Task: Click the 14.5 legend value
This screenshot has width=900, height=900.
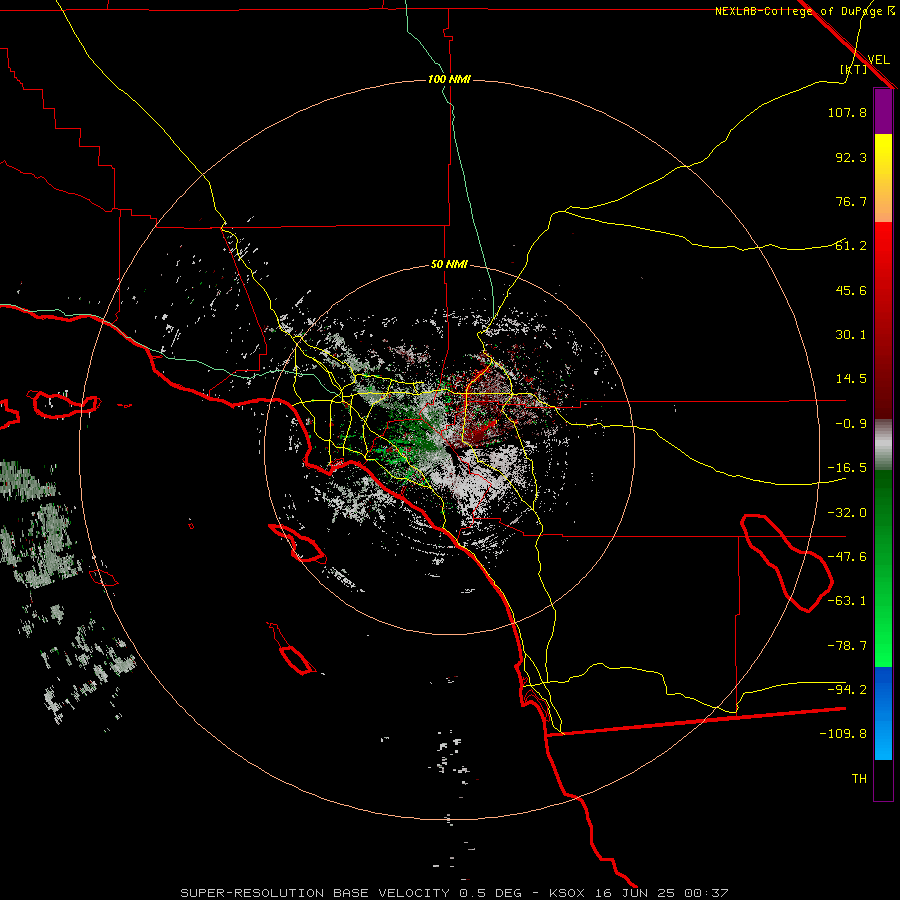Action: (x=851, y=379)
